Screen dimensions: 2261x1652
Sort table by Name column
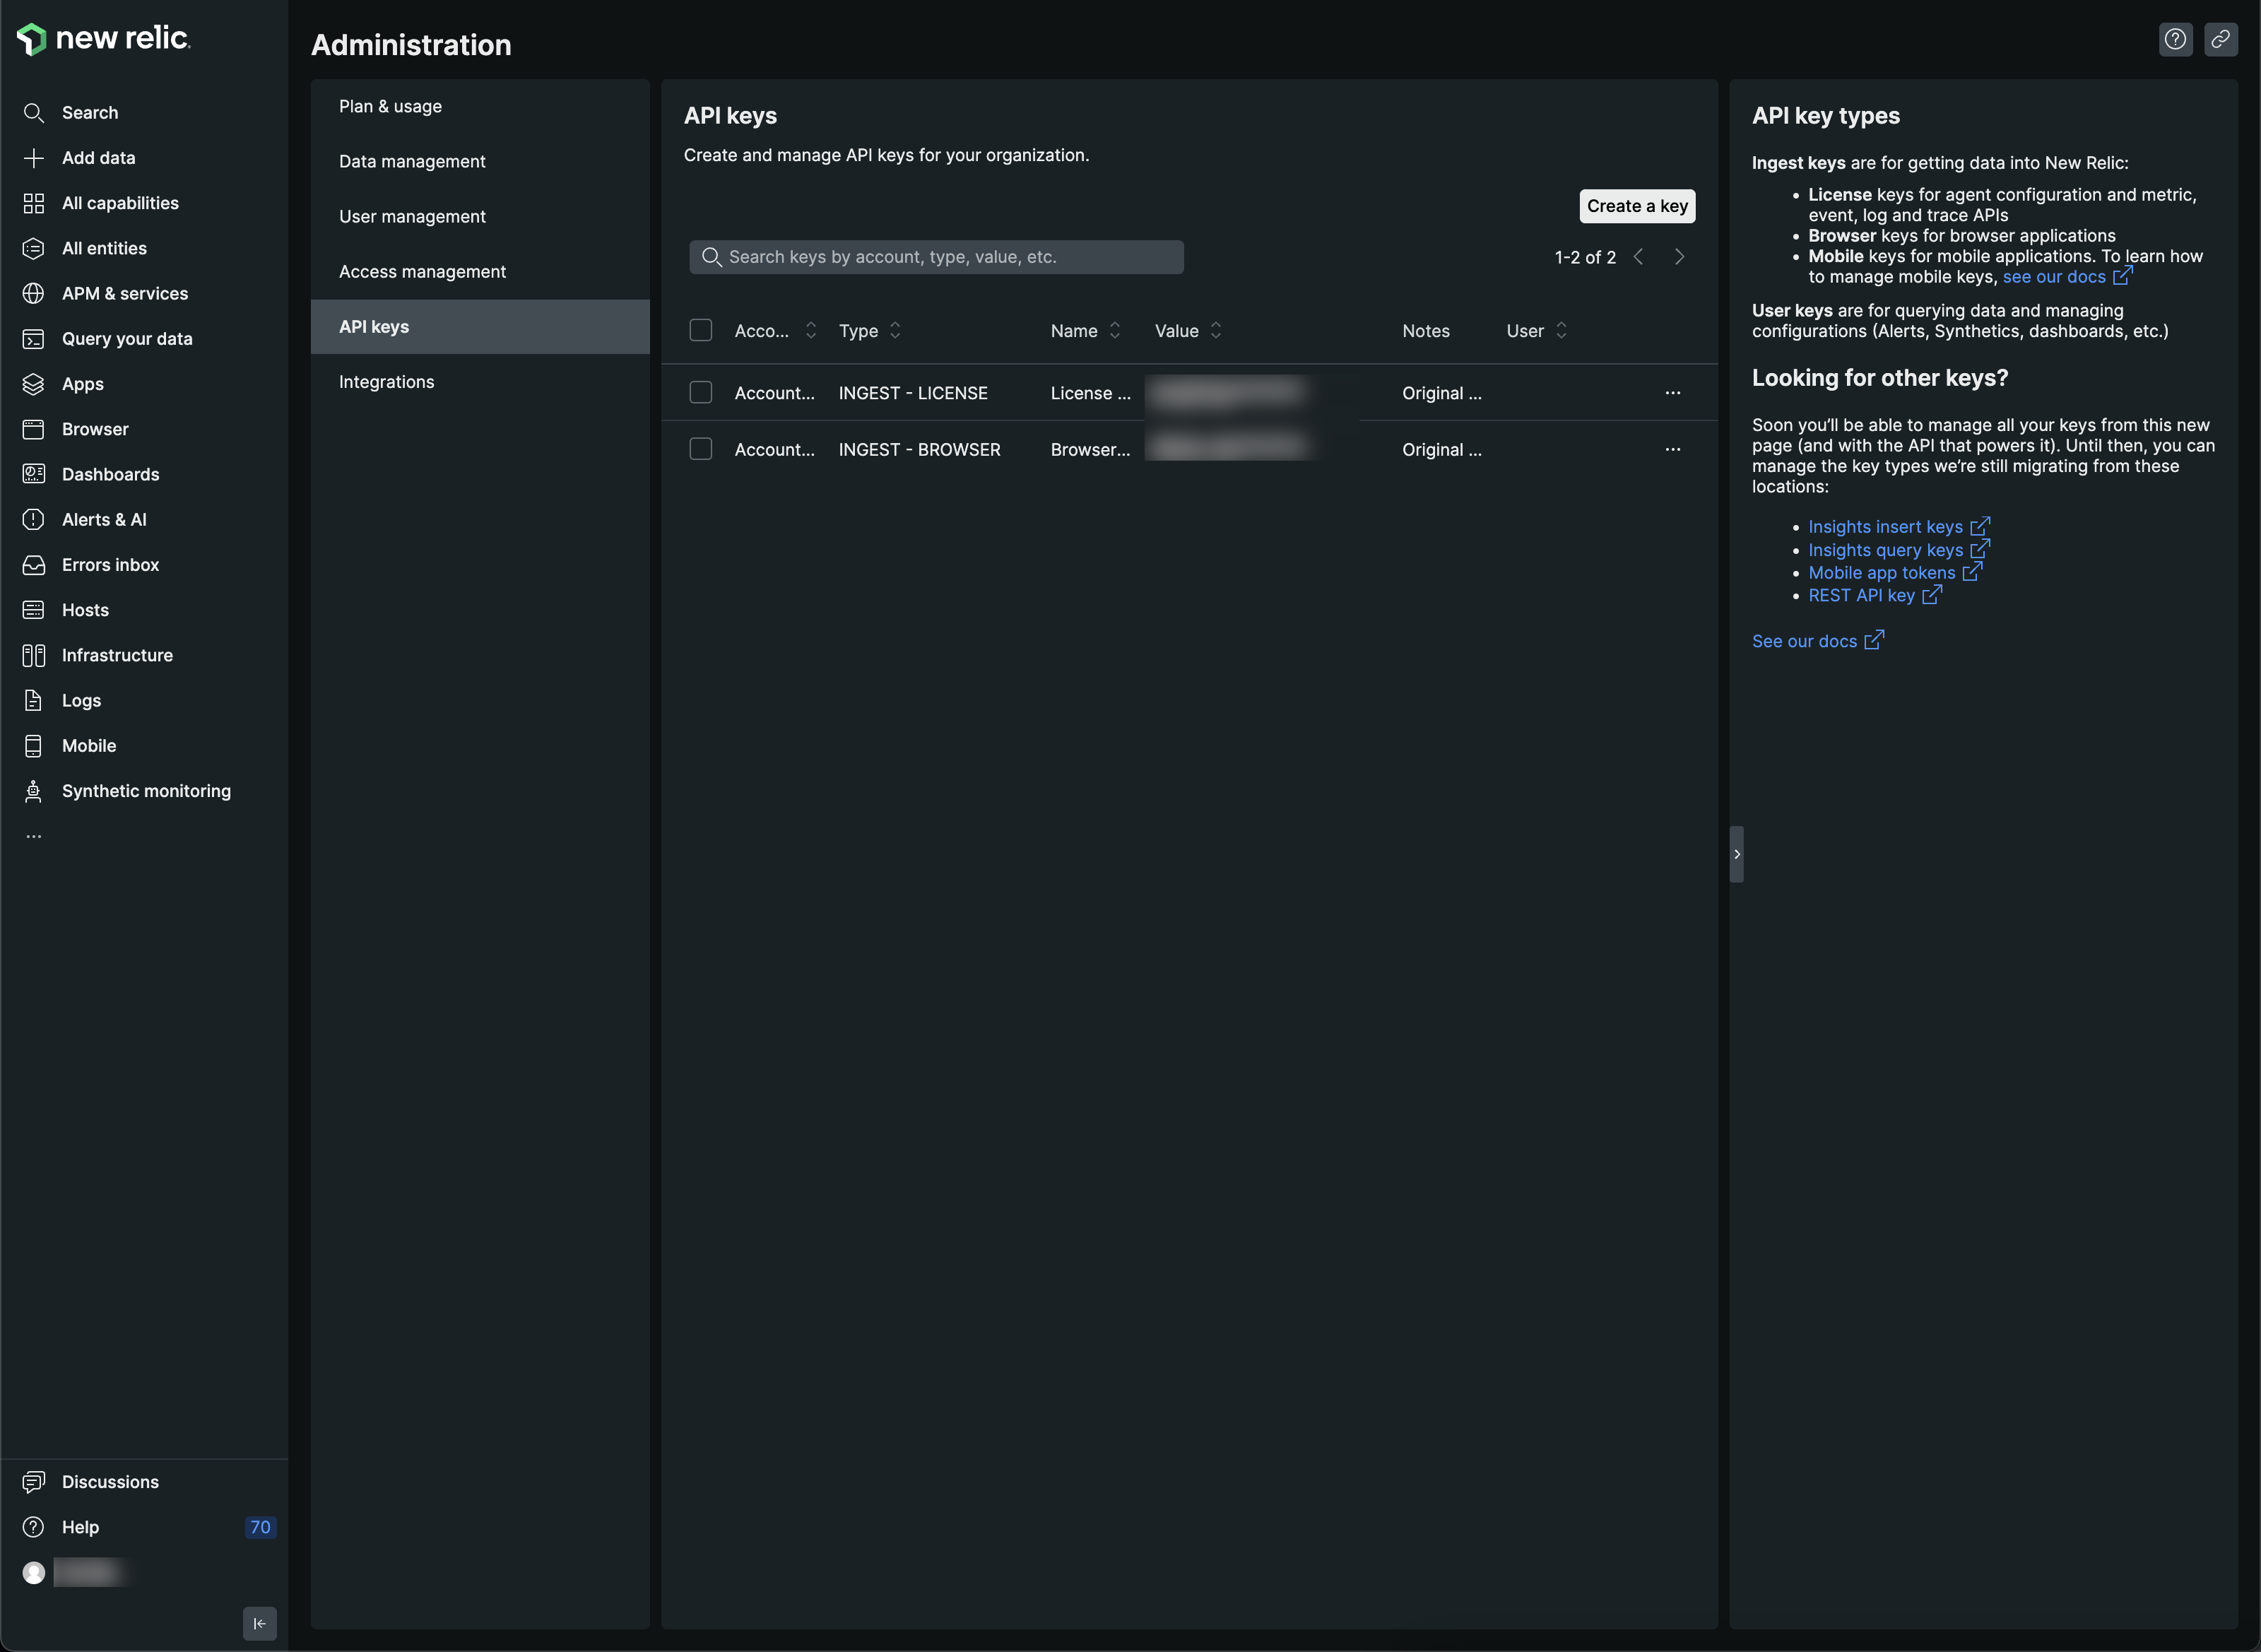[1086, 331]
